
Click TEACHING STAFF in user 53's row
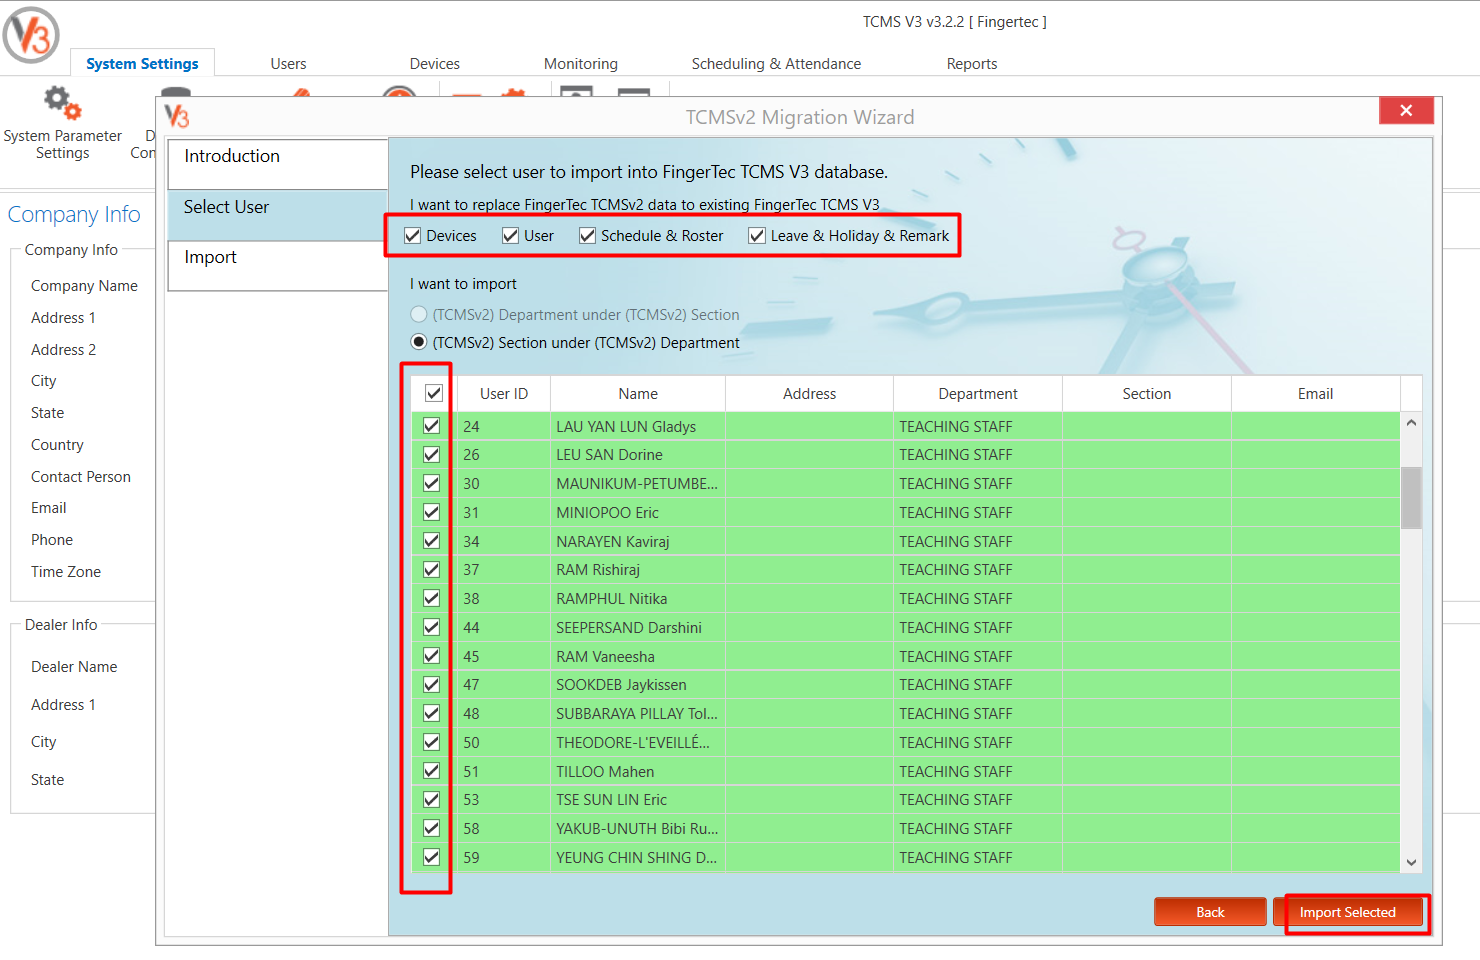click(956, 800)
